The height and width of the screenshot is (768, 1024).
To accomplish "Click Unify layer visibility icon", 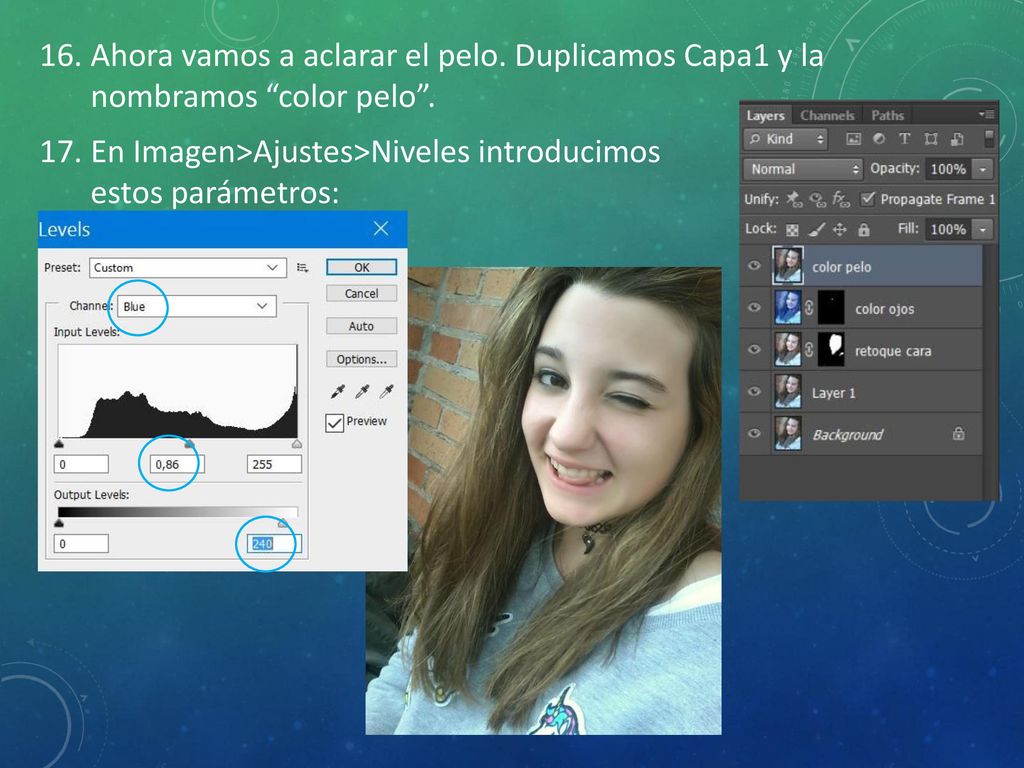I will [x=817, y=199].
